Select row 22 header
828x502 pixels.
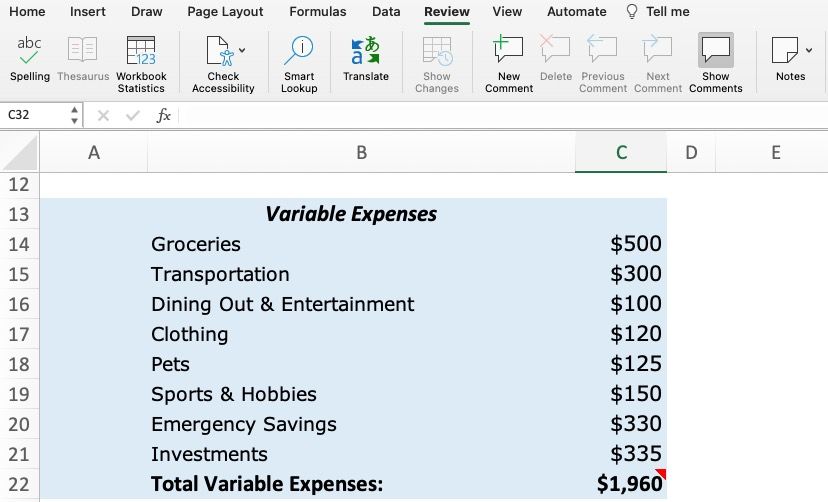click(19, 484)
